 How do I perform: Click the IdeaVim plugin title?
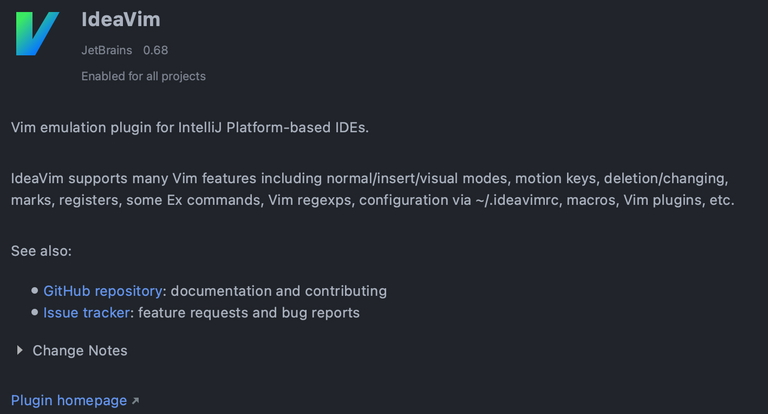(121, 20)
